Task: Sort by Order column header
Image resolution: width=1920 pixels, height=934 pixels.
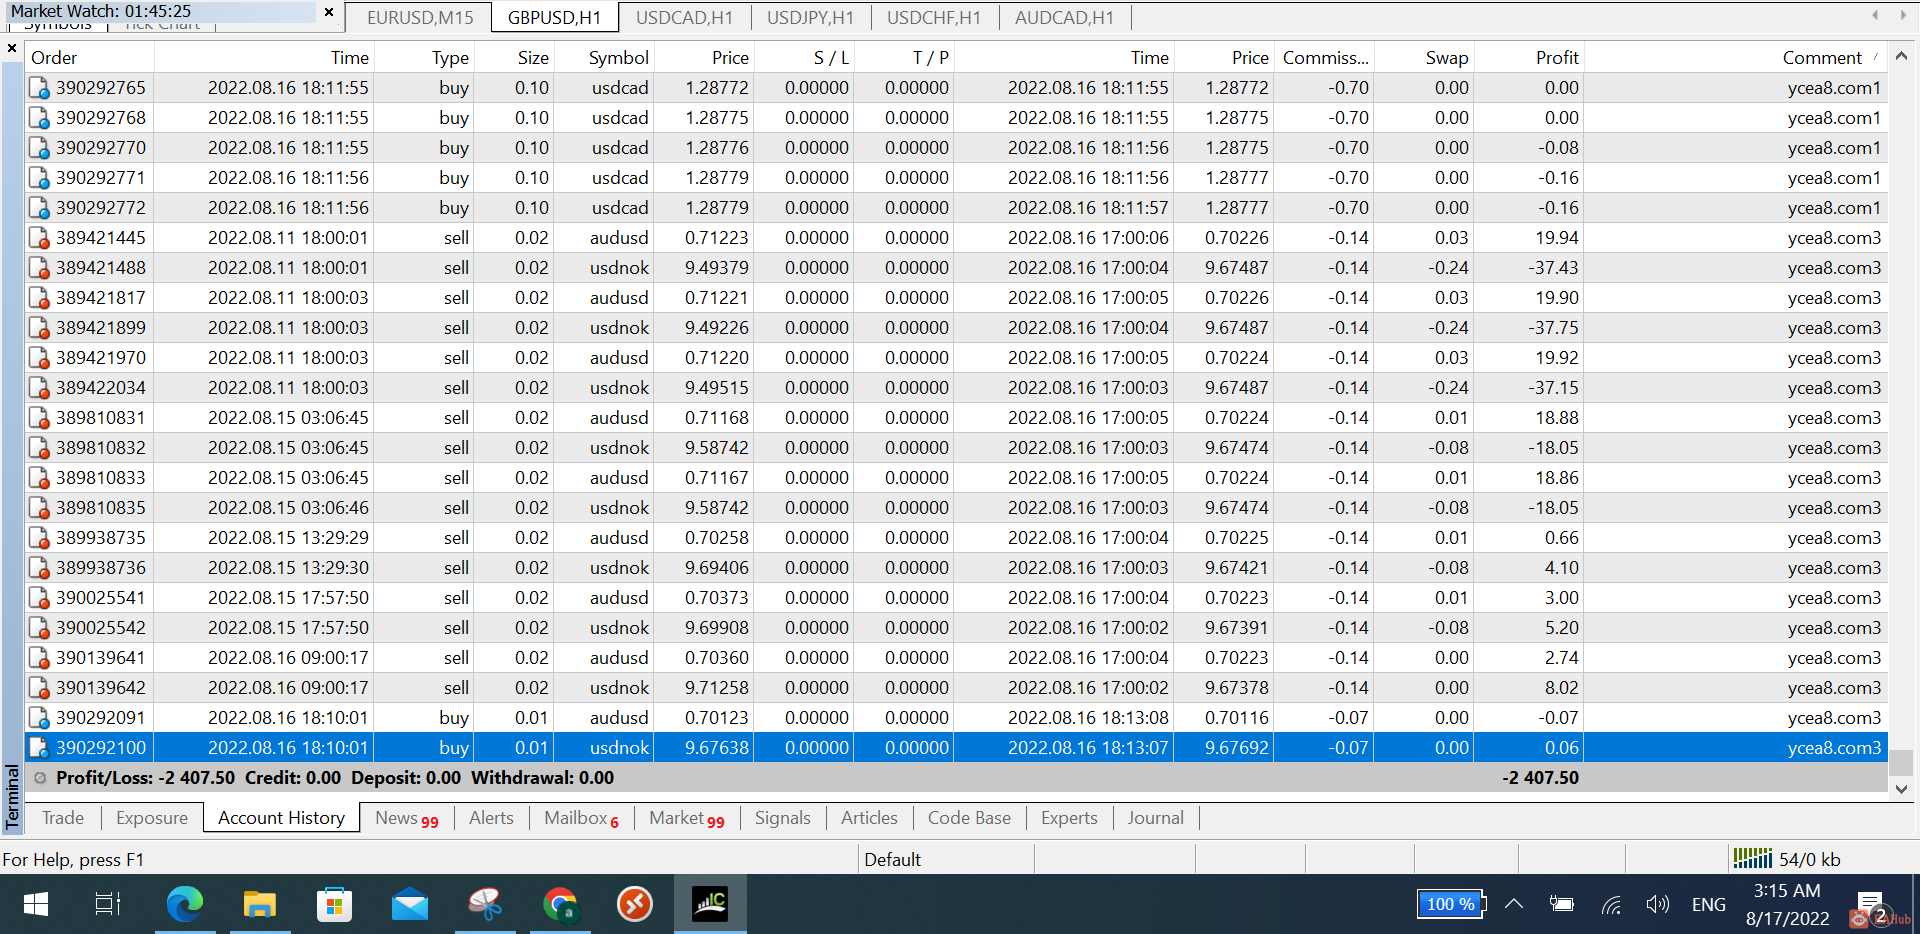Action: point(89,58)
